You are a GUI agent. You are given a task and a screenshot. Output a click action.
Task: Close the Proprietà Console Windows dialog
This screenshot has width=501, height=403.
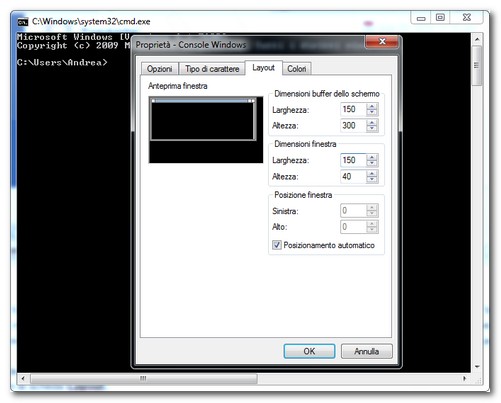[x=382, y=42]
